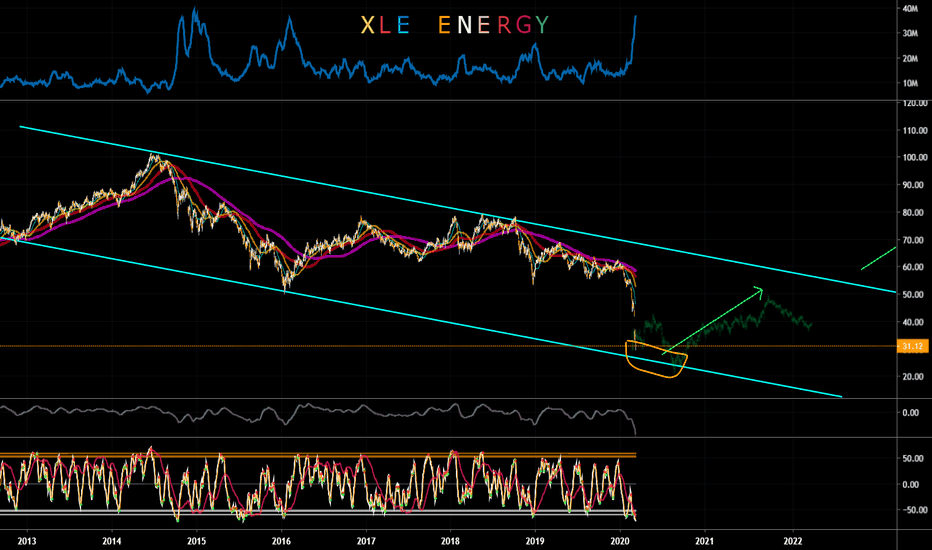The image size is (932, 550).
Task: Click the 10M volume scale value
Action: (911, 83)
